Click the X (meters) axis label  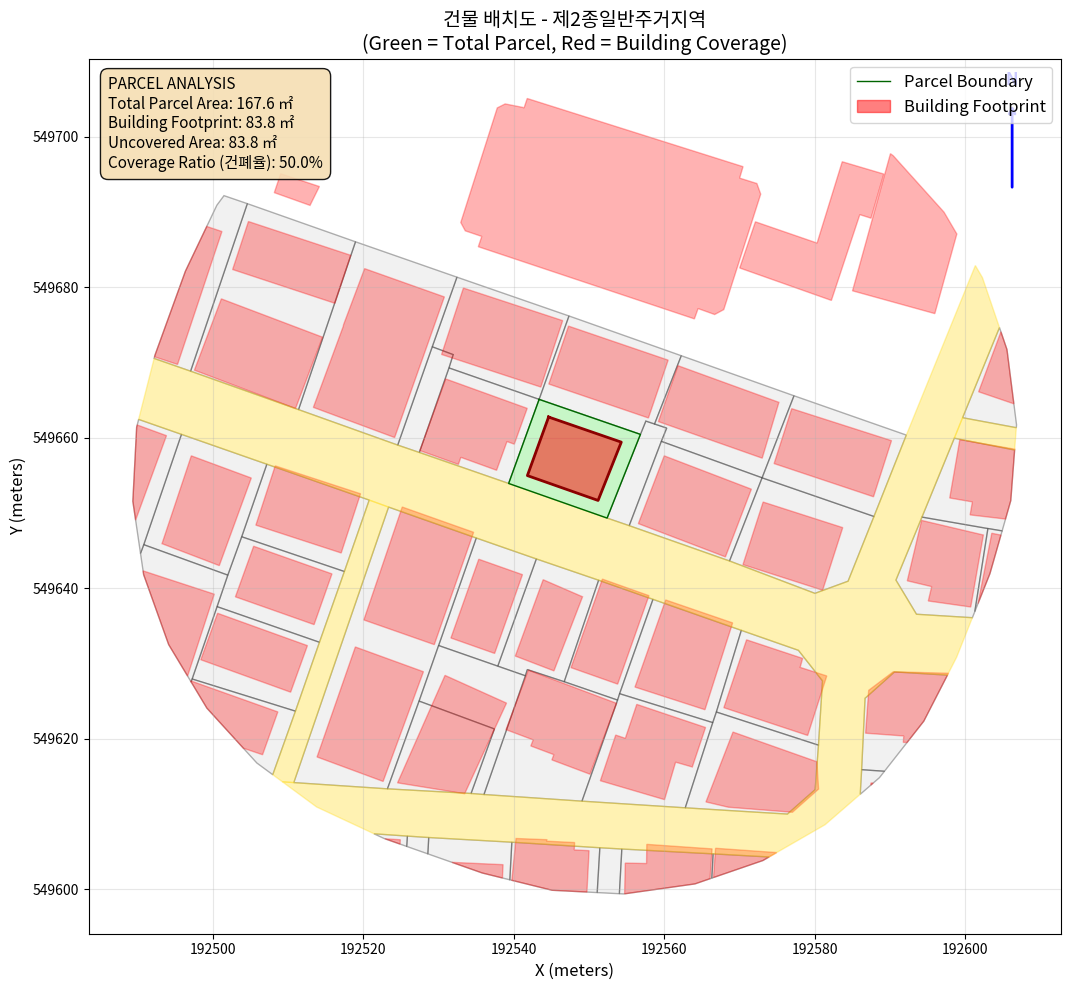point(574,970)
